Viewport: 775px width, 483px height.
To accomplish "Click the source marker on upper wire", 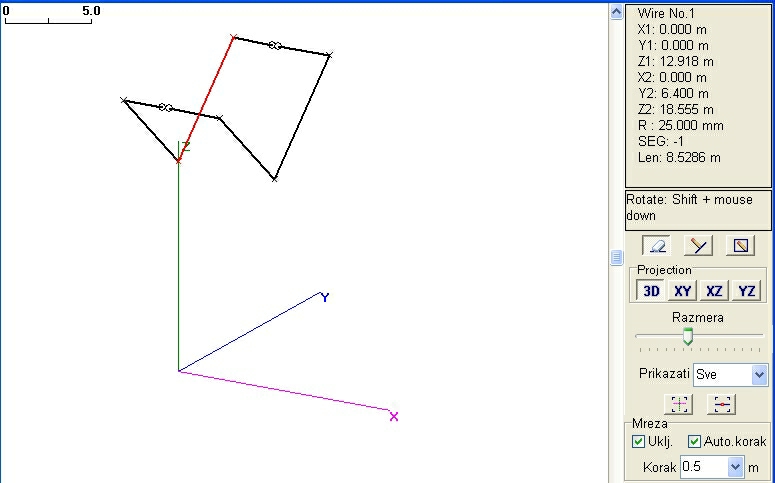I will [274, 45].
